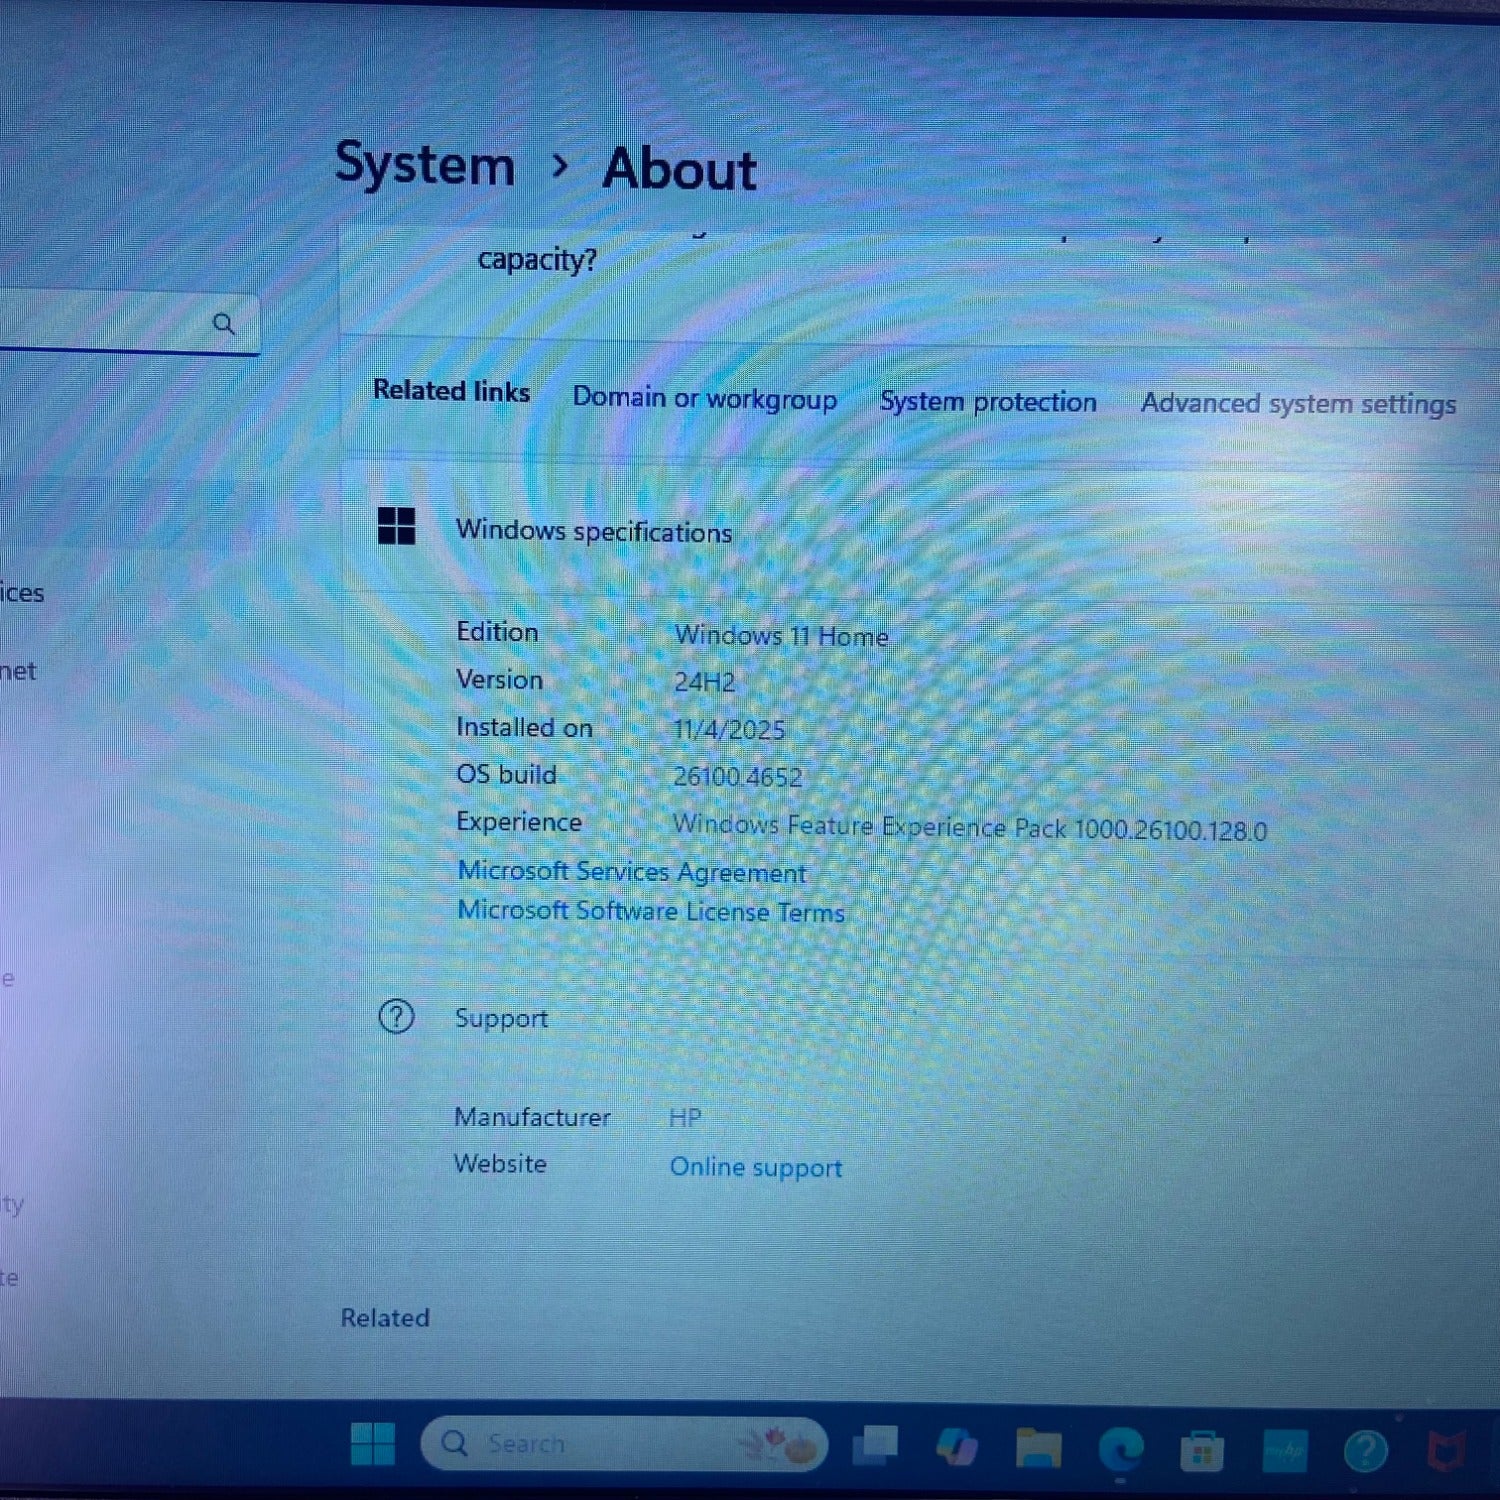Select the About breadcrumb item
Viewport: 1500px width, 1500px height.
tap(679, 170)
